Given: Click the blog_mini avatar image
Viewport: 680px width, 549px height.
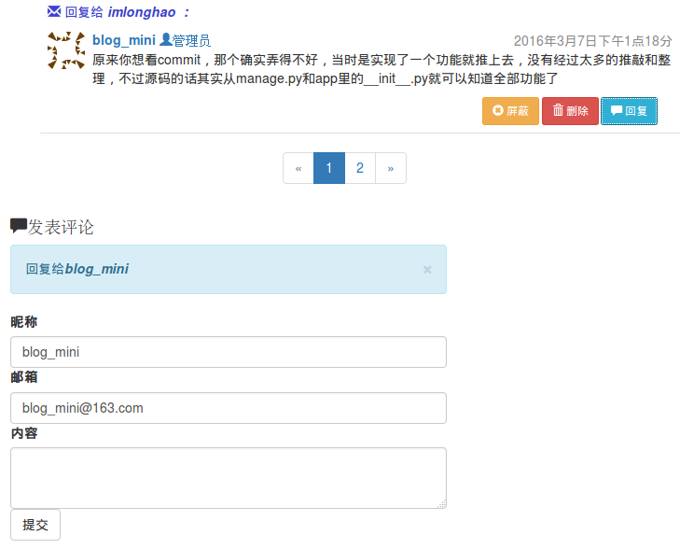Looking at the screenshot, I should pos(66,50).
